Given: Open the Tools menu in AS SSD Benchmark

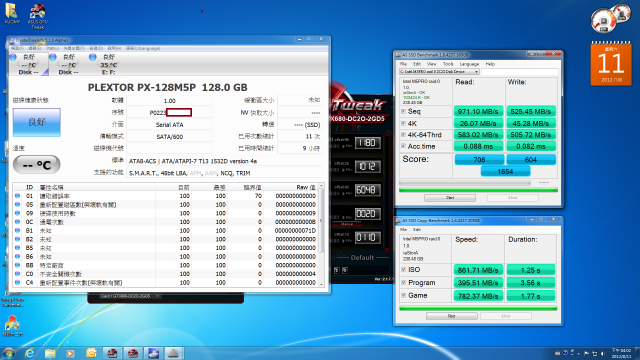Looking at the screenshot, I should (x=448, y=64).
